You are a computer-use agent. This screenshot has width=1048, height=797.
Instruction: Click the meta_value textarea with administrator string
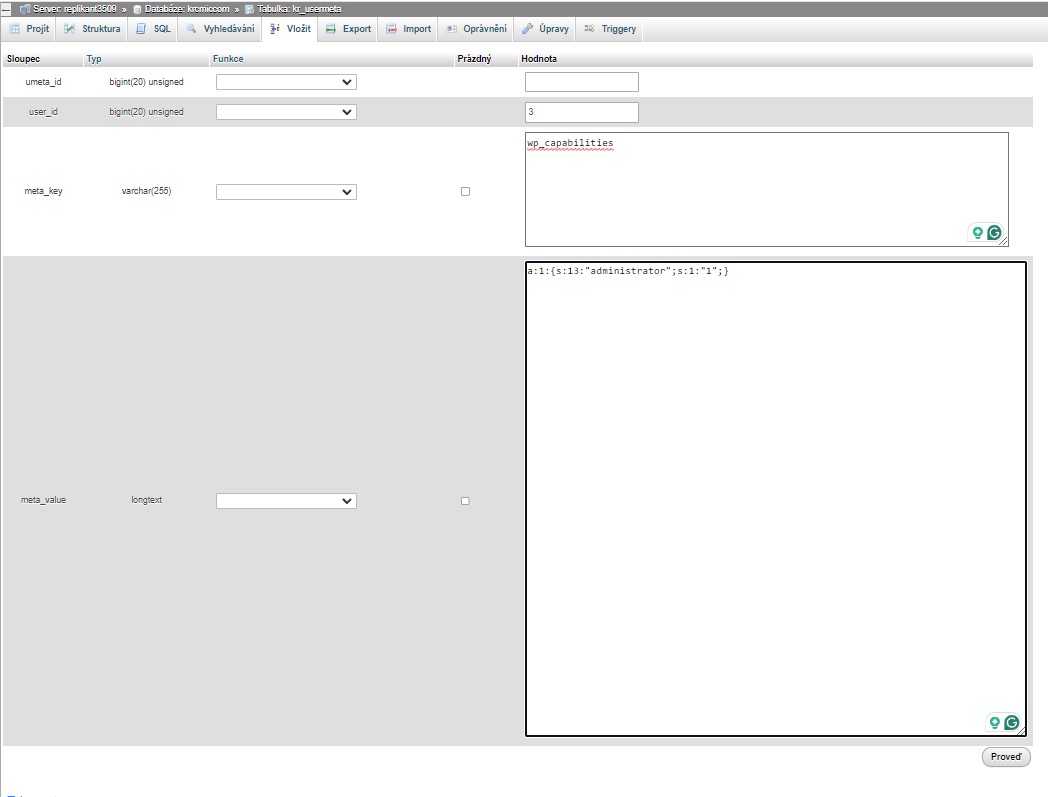(x=775, y=499)
